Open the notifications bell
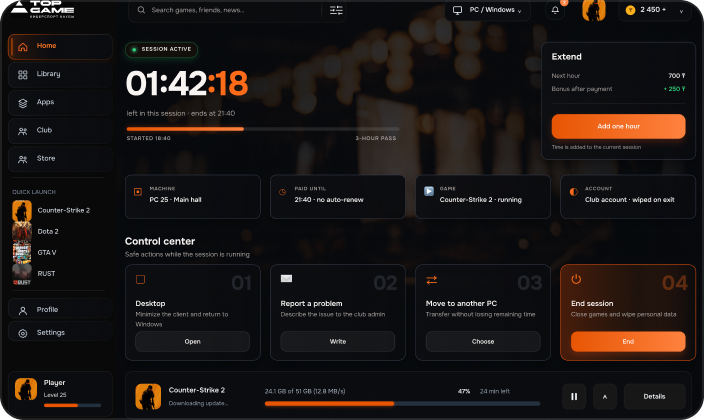The height and width of the screenshot is (420, 704). tap(555, 10)
